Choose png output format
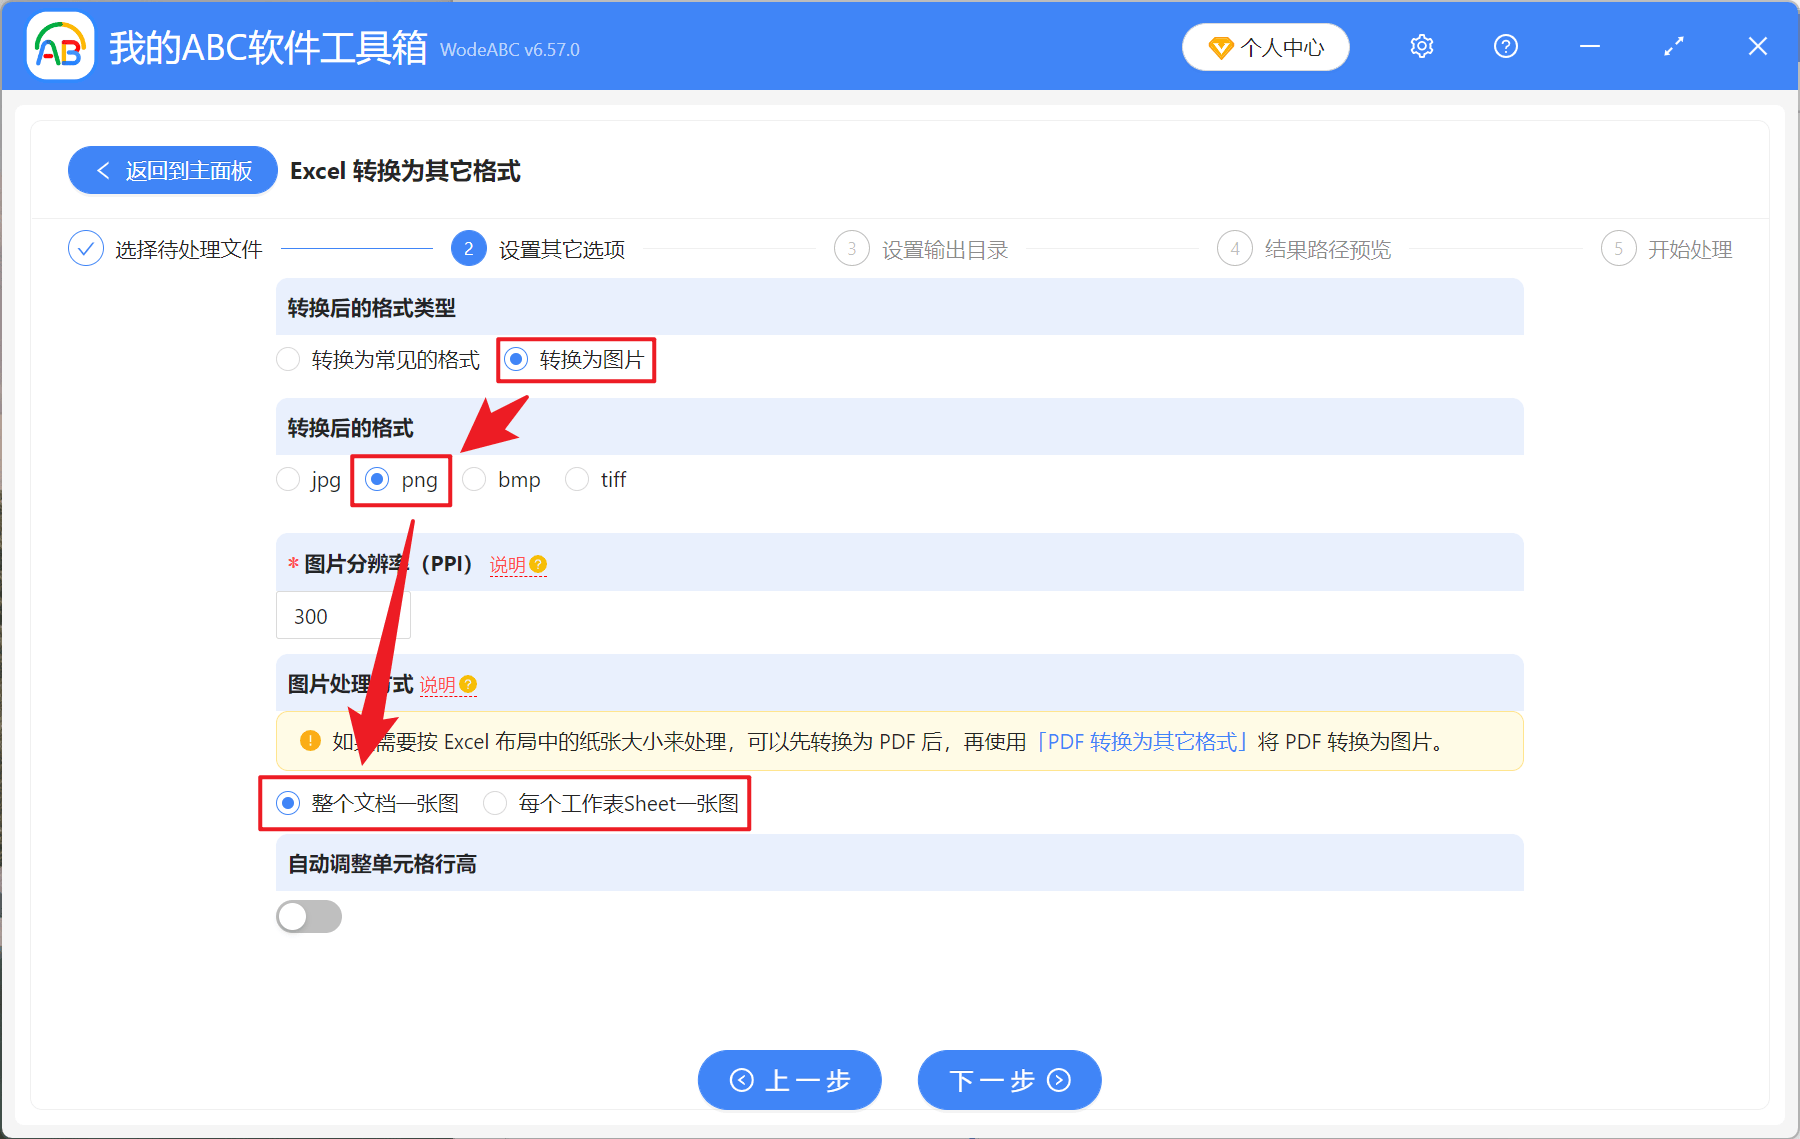 [402, 480]
